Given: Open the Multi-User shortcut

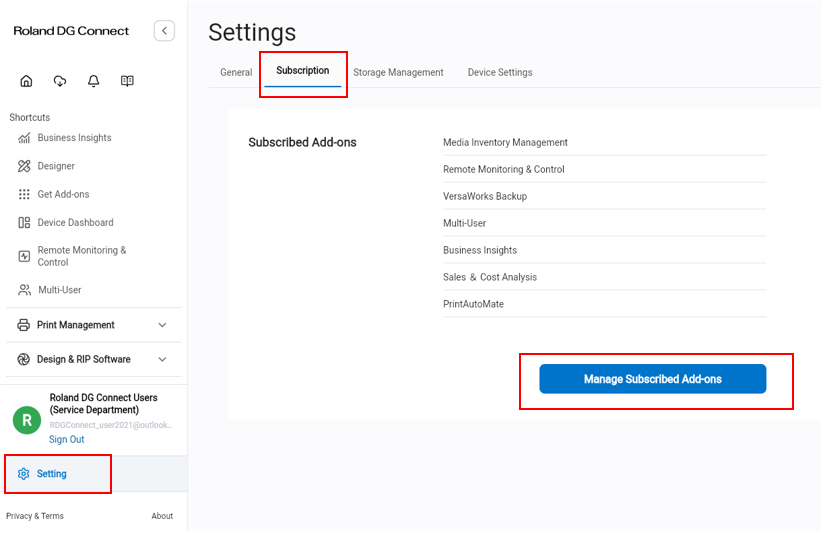Looking at the screenshot, I should pos(59,290).
